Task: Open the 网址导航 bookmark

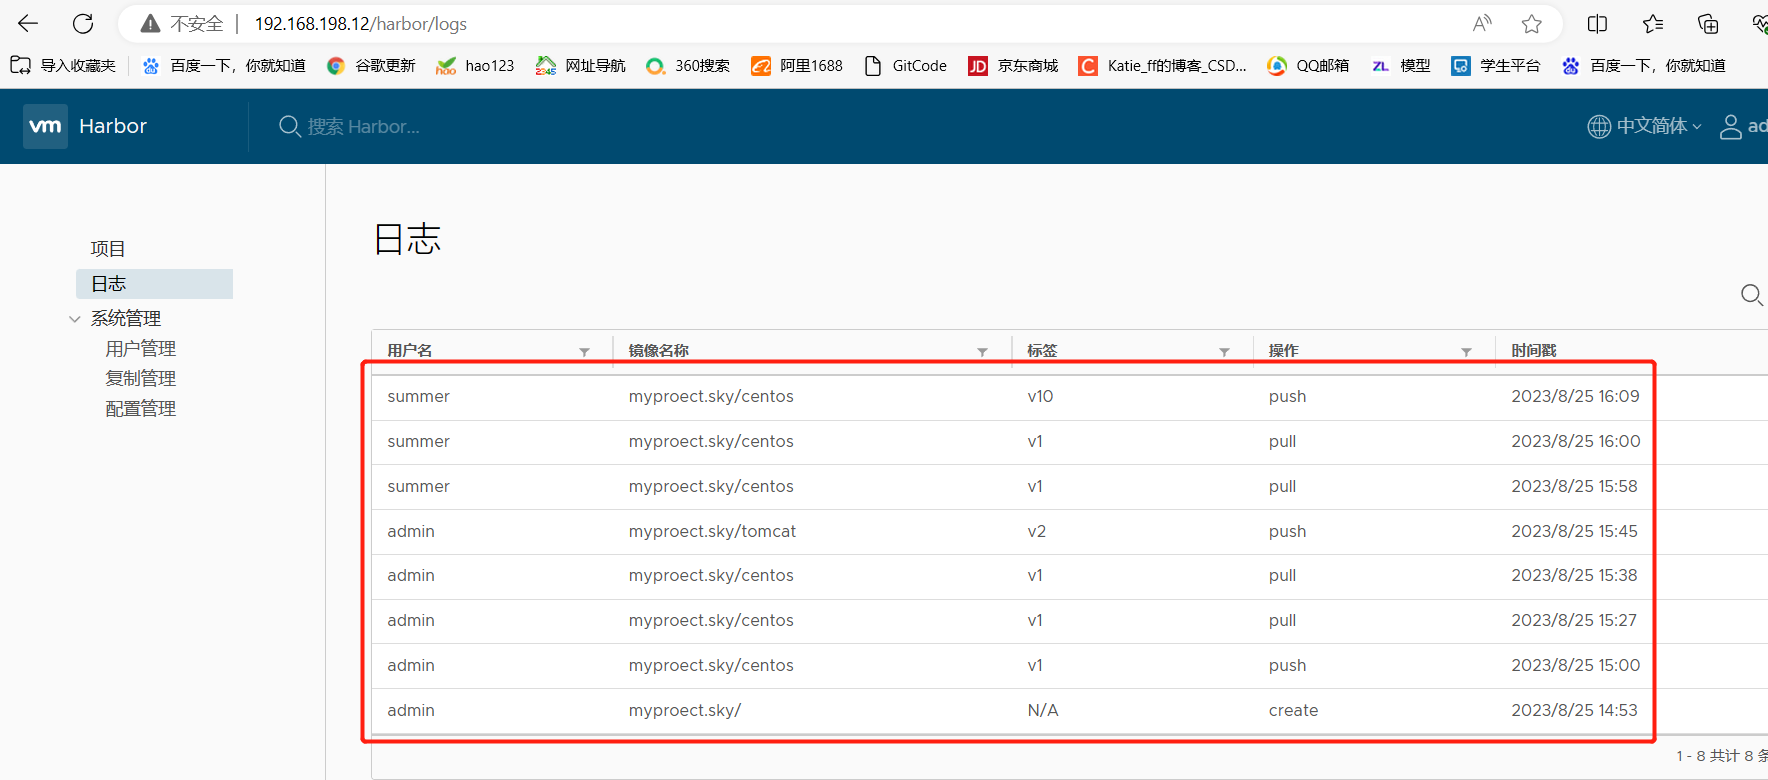Action: click(580, 65)
